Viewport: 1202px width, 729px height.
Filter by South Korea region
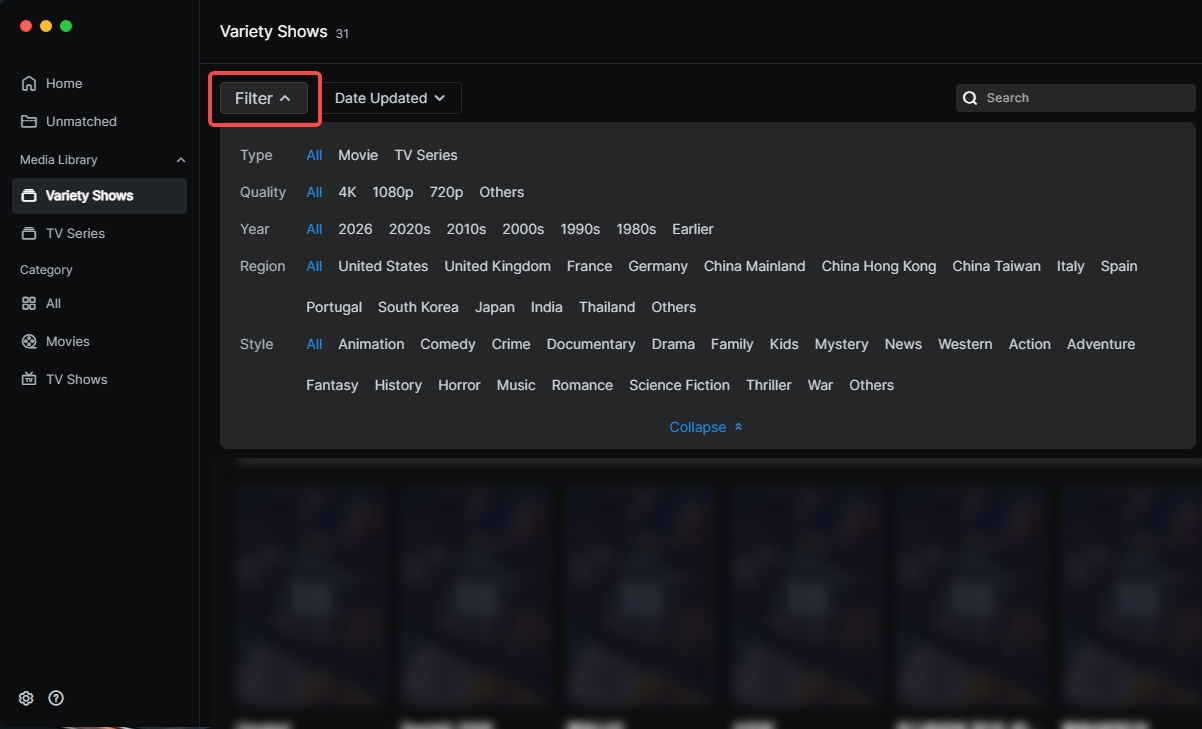(x=418, y=307)
